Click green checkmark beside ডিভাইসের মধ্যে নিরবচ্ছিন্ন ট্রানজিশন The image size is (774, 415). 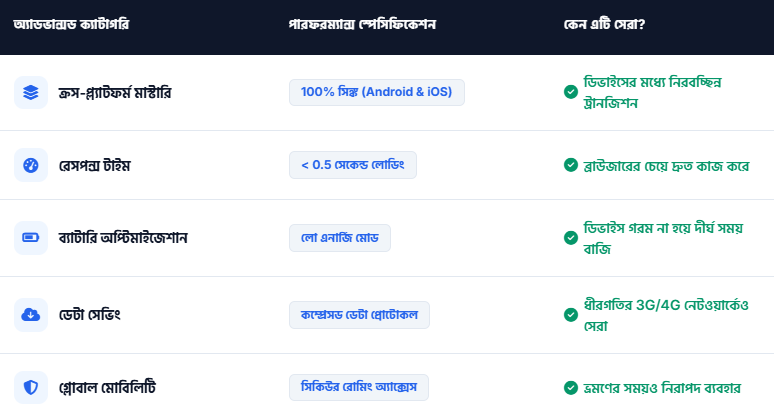pyautogui.click(x=570, y=92)
